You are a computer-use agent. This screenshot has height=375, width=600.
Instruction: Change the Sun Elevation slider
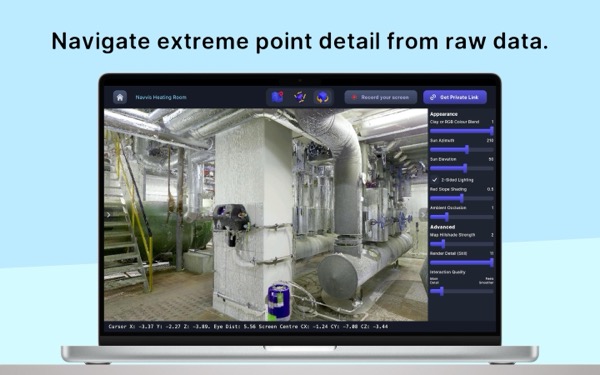pos(461,168)
